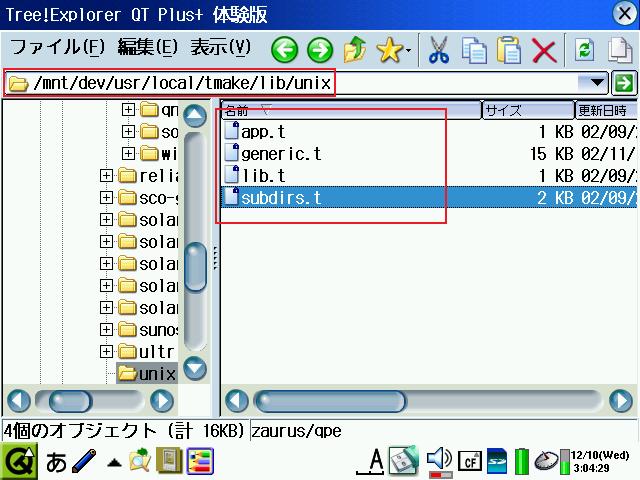
Task: Click file list scroll right arrow
Action: 621,401
